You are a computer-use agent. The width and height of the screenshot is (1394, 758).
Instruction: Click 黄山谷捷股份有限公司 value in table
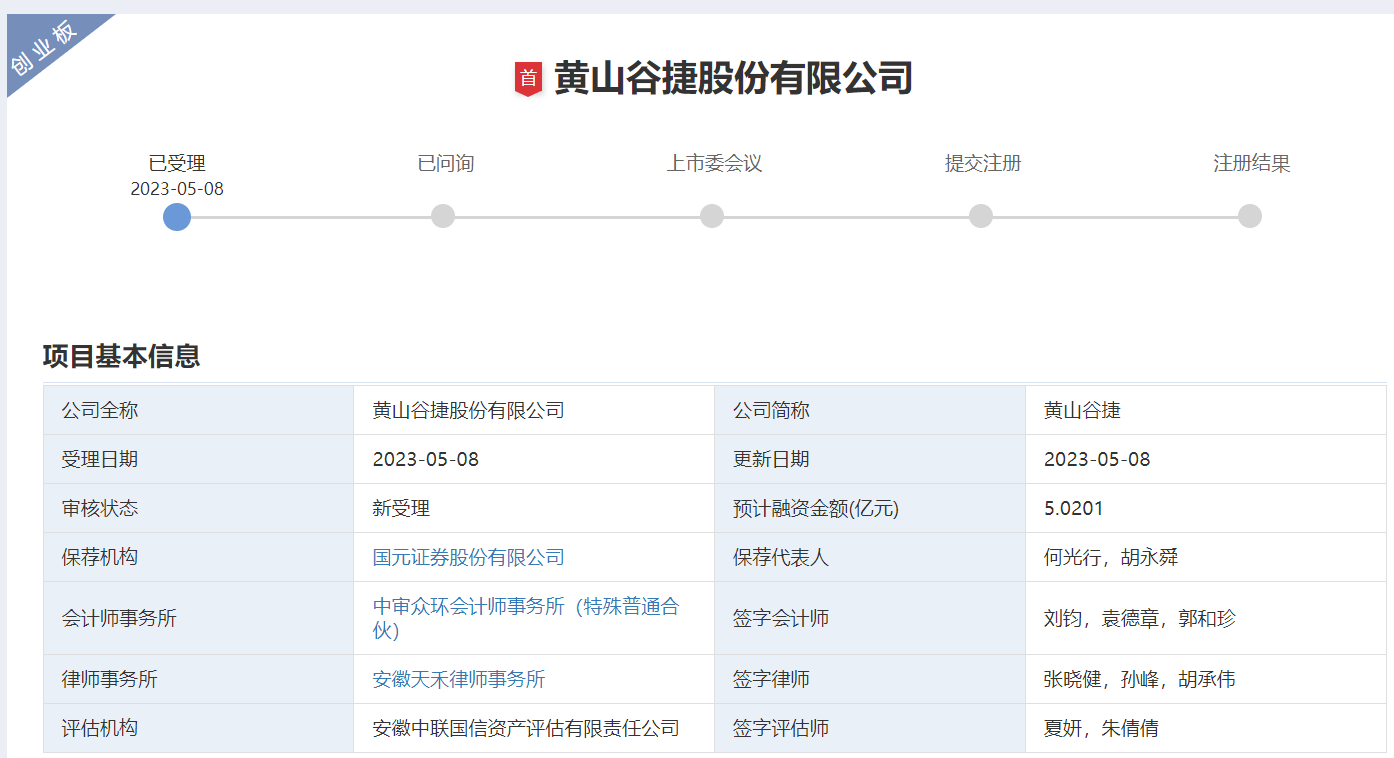point(469,410)
